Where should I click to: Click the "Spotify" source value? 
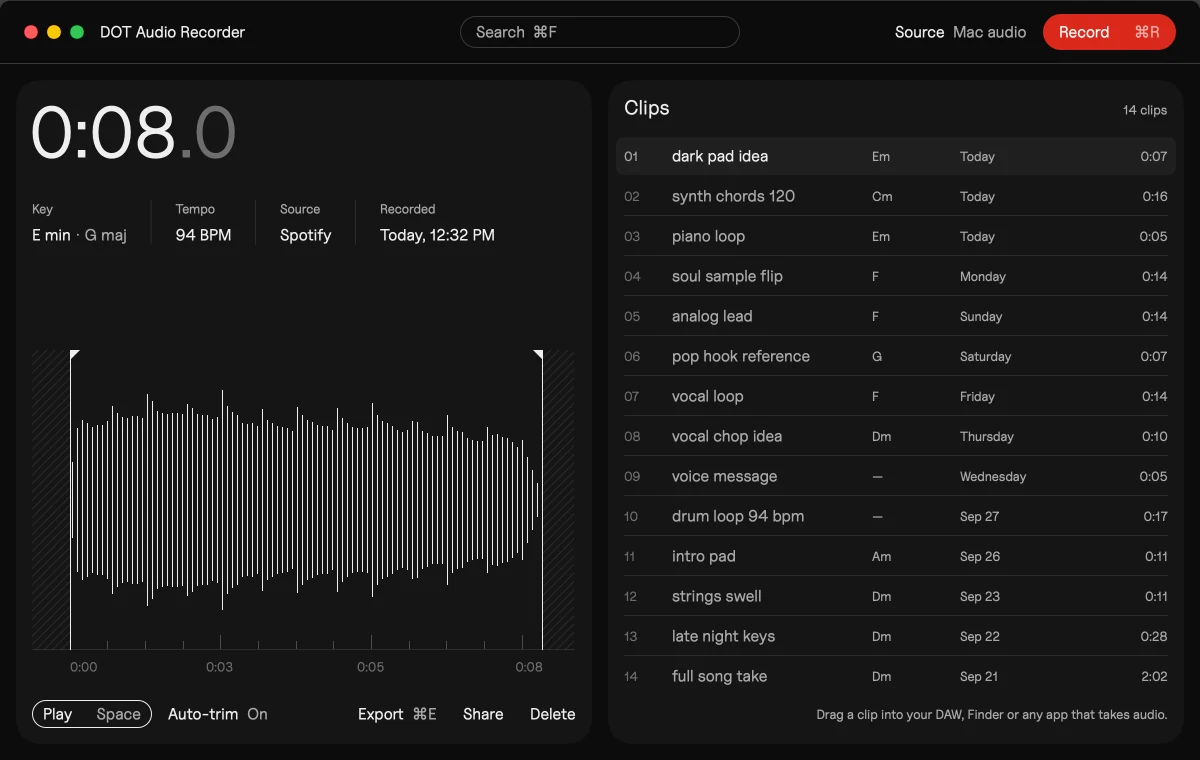305,235
